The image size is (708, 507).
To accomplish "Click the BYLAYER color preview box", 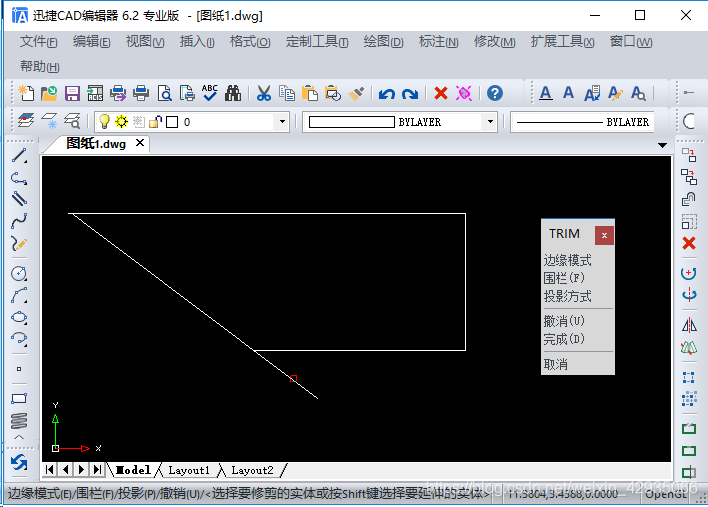I will (x=351, y=122).
